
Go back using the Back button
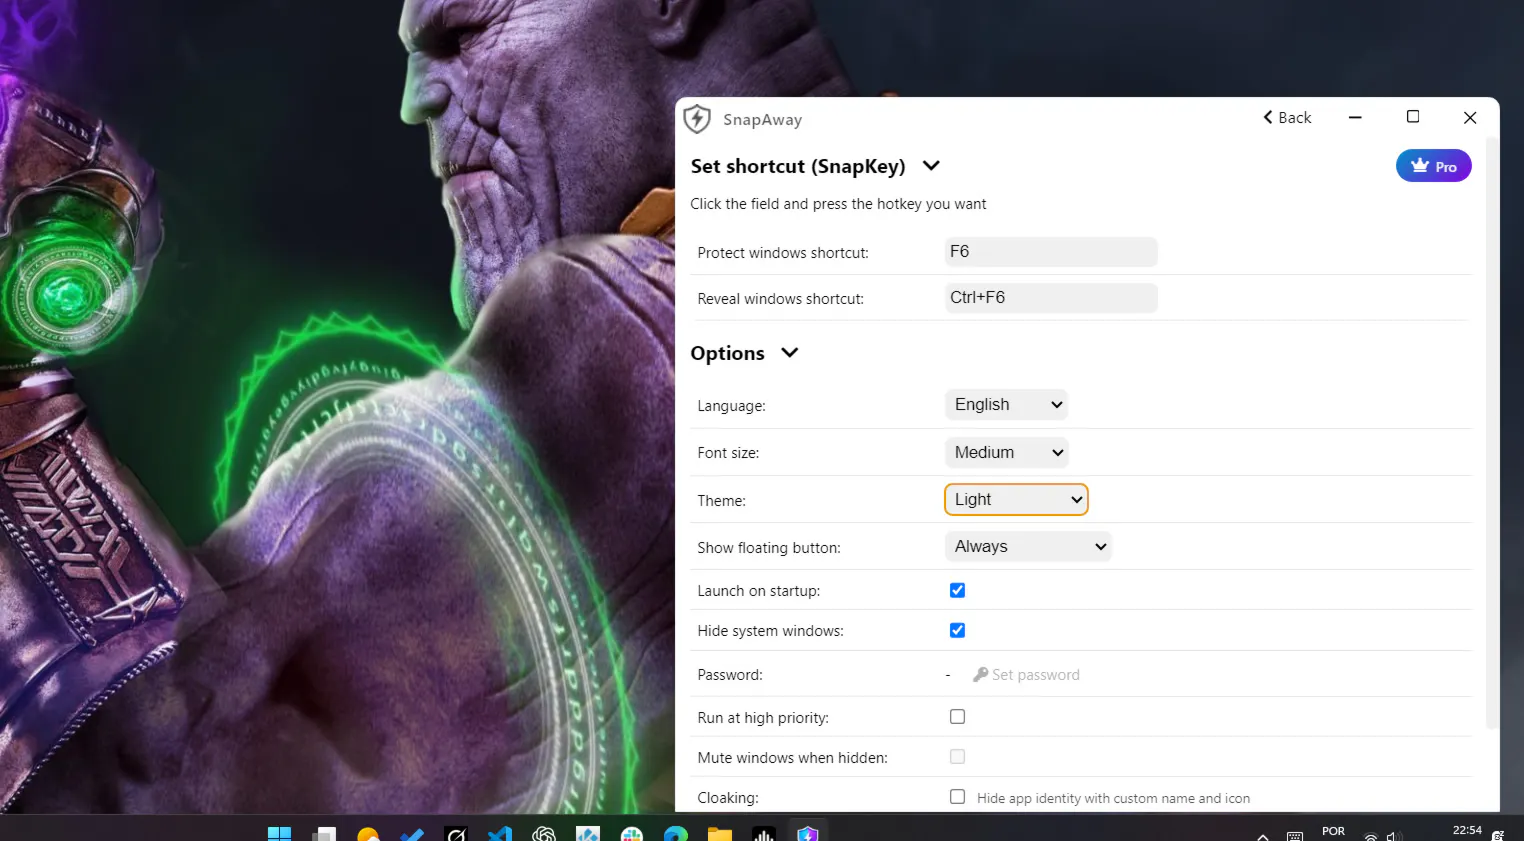[x=1287, y=118]
